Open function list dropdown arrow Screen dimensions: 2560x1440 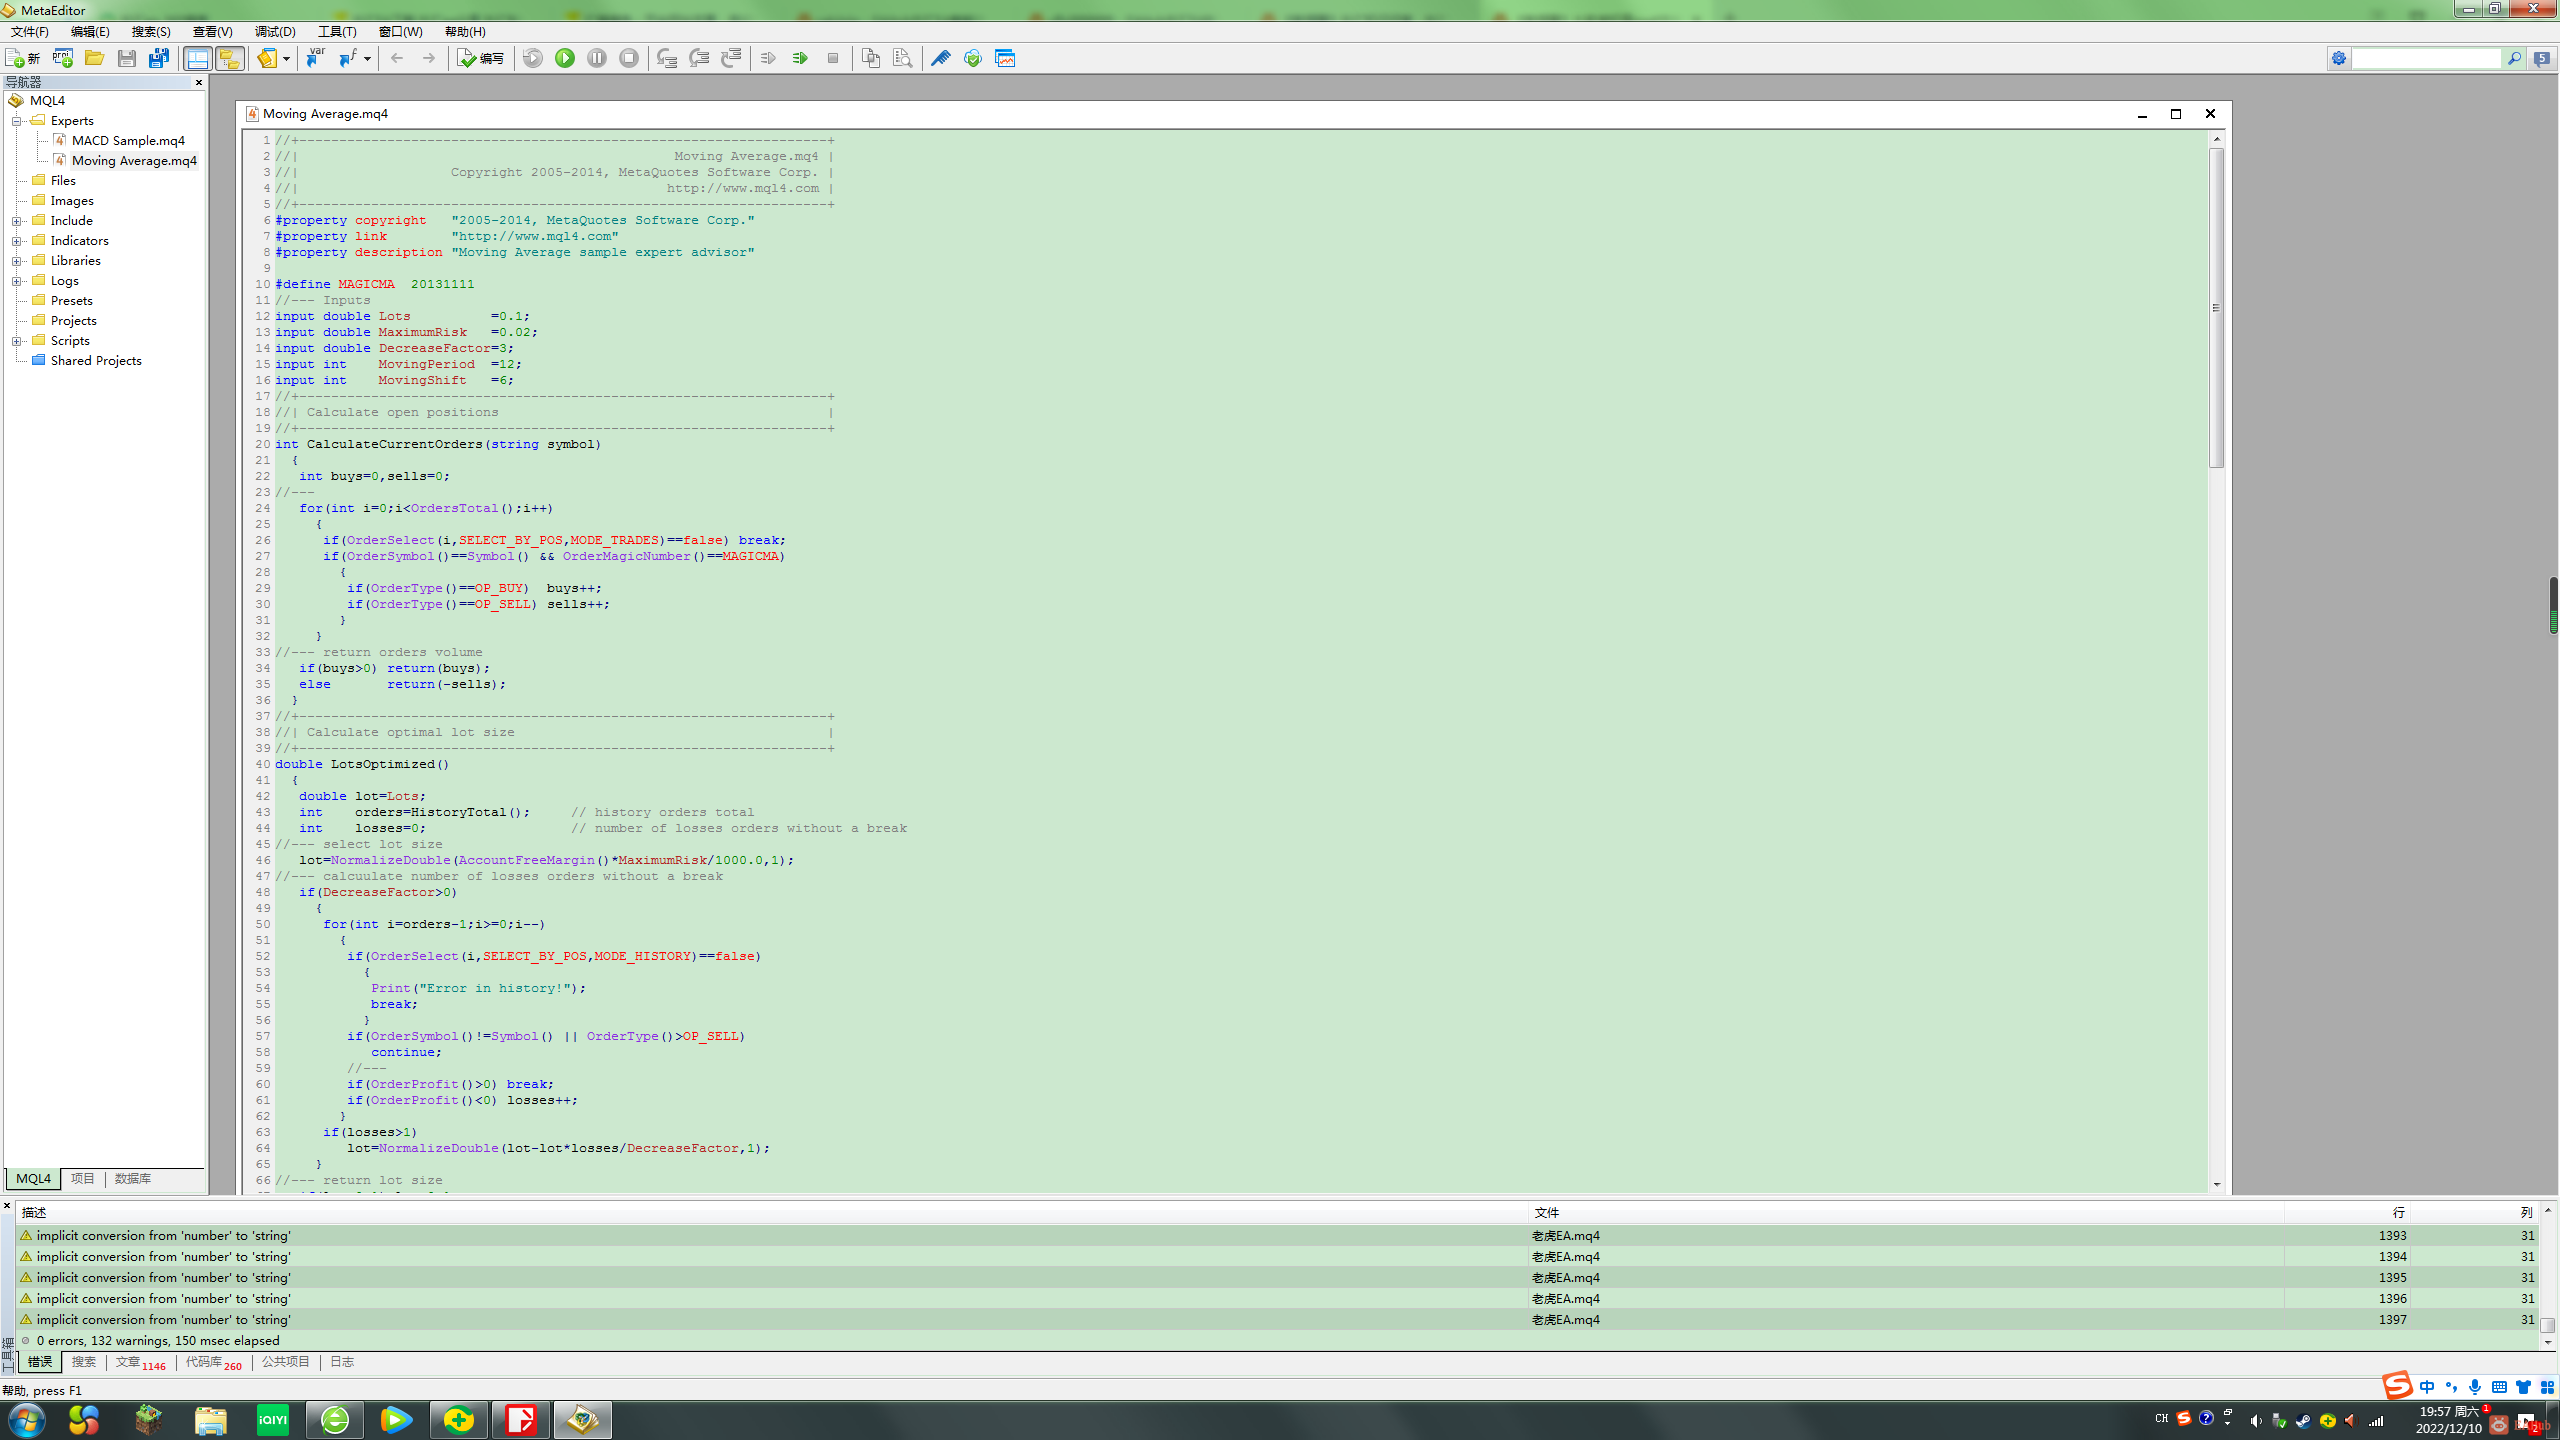[368, 58]
